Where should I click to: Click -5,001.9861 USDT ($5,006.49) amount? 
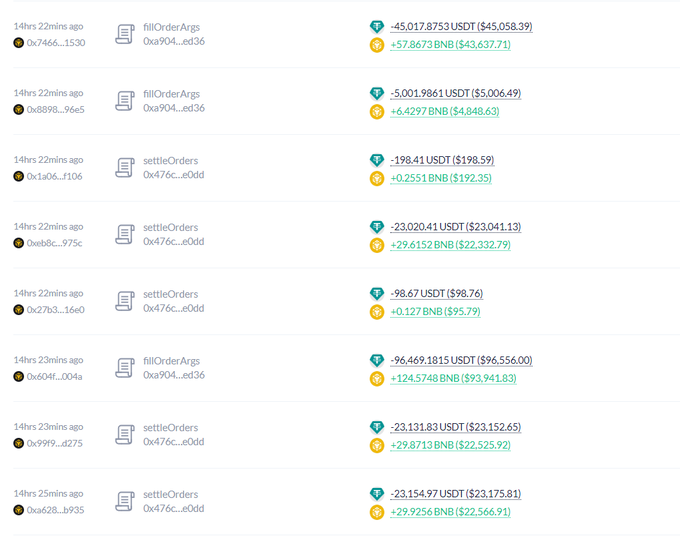click(456, 93)
